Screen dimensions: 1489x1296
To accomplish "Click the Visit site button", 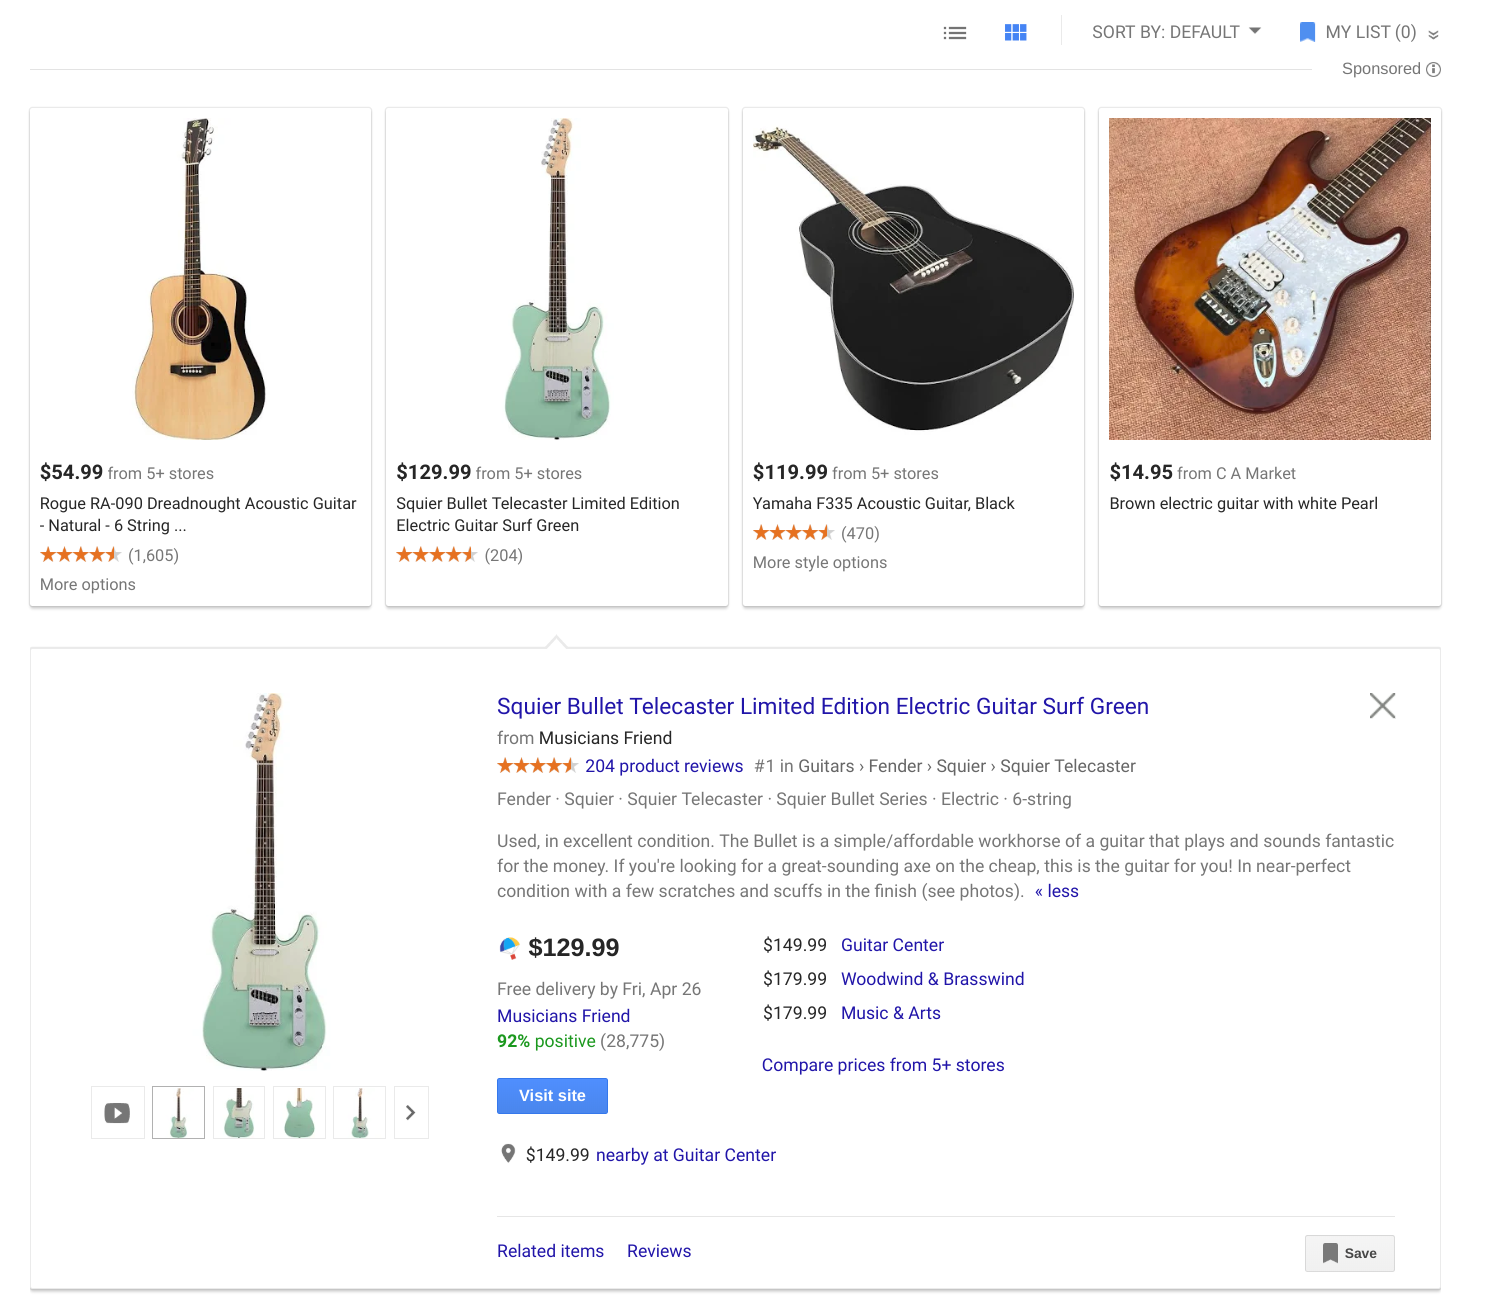I will (x=552, y=1095).
